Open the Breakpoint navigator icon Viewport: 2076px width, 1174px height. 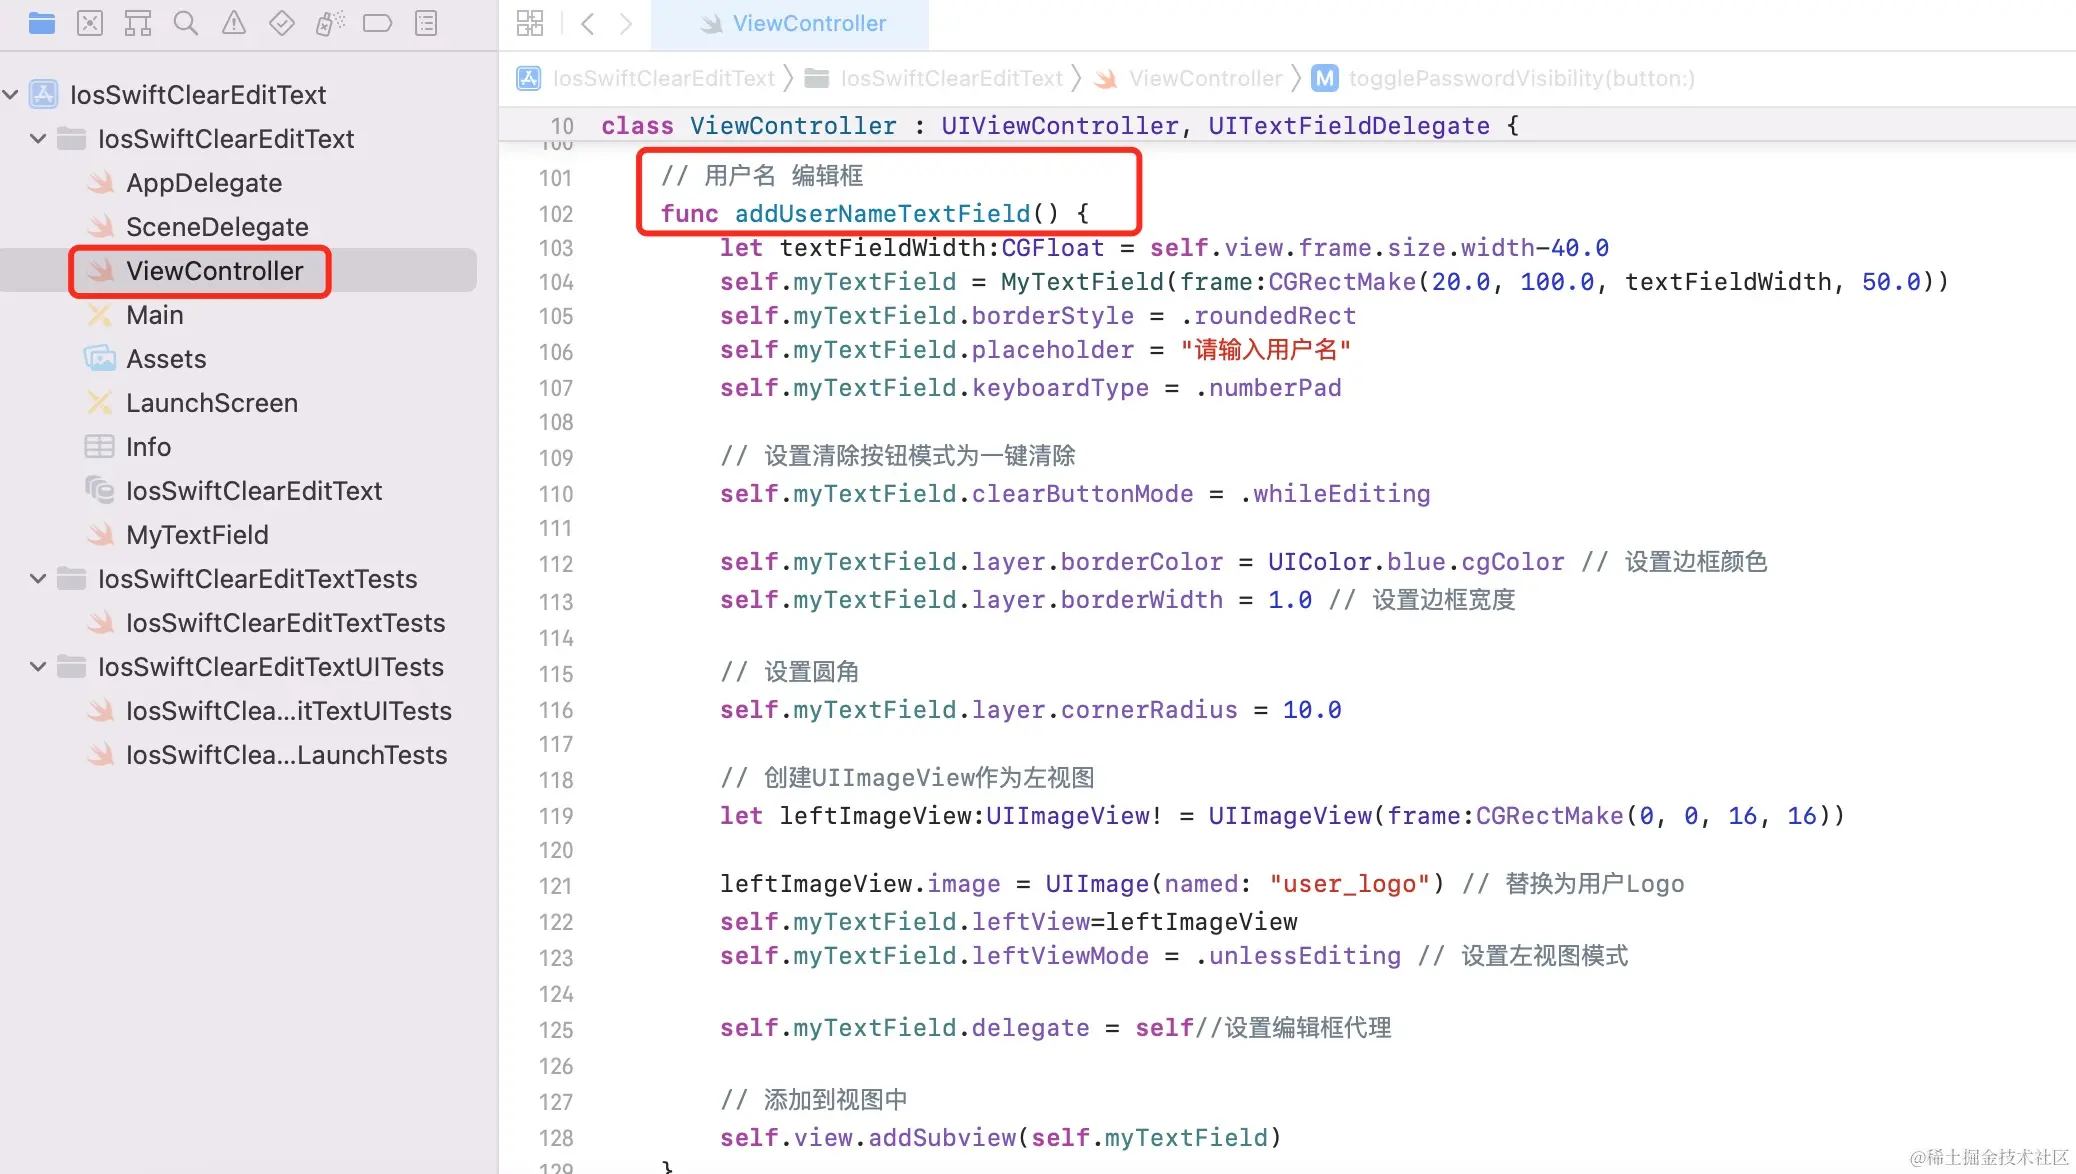pyautogui.click(x=377, y=23)
